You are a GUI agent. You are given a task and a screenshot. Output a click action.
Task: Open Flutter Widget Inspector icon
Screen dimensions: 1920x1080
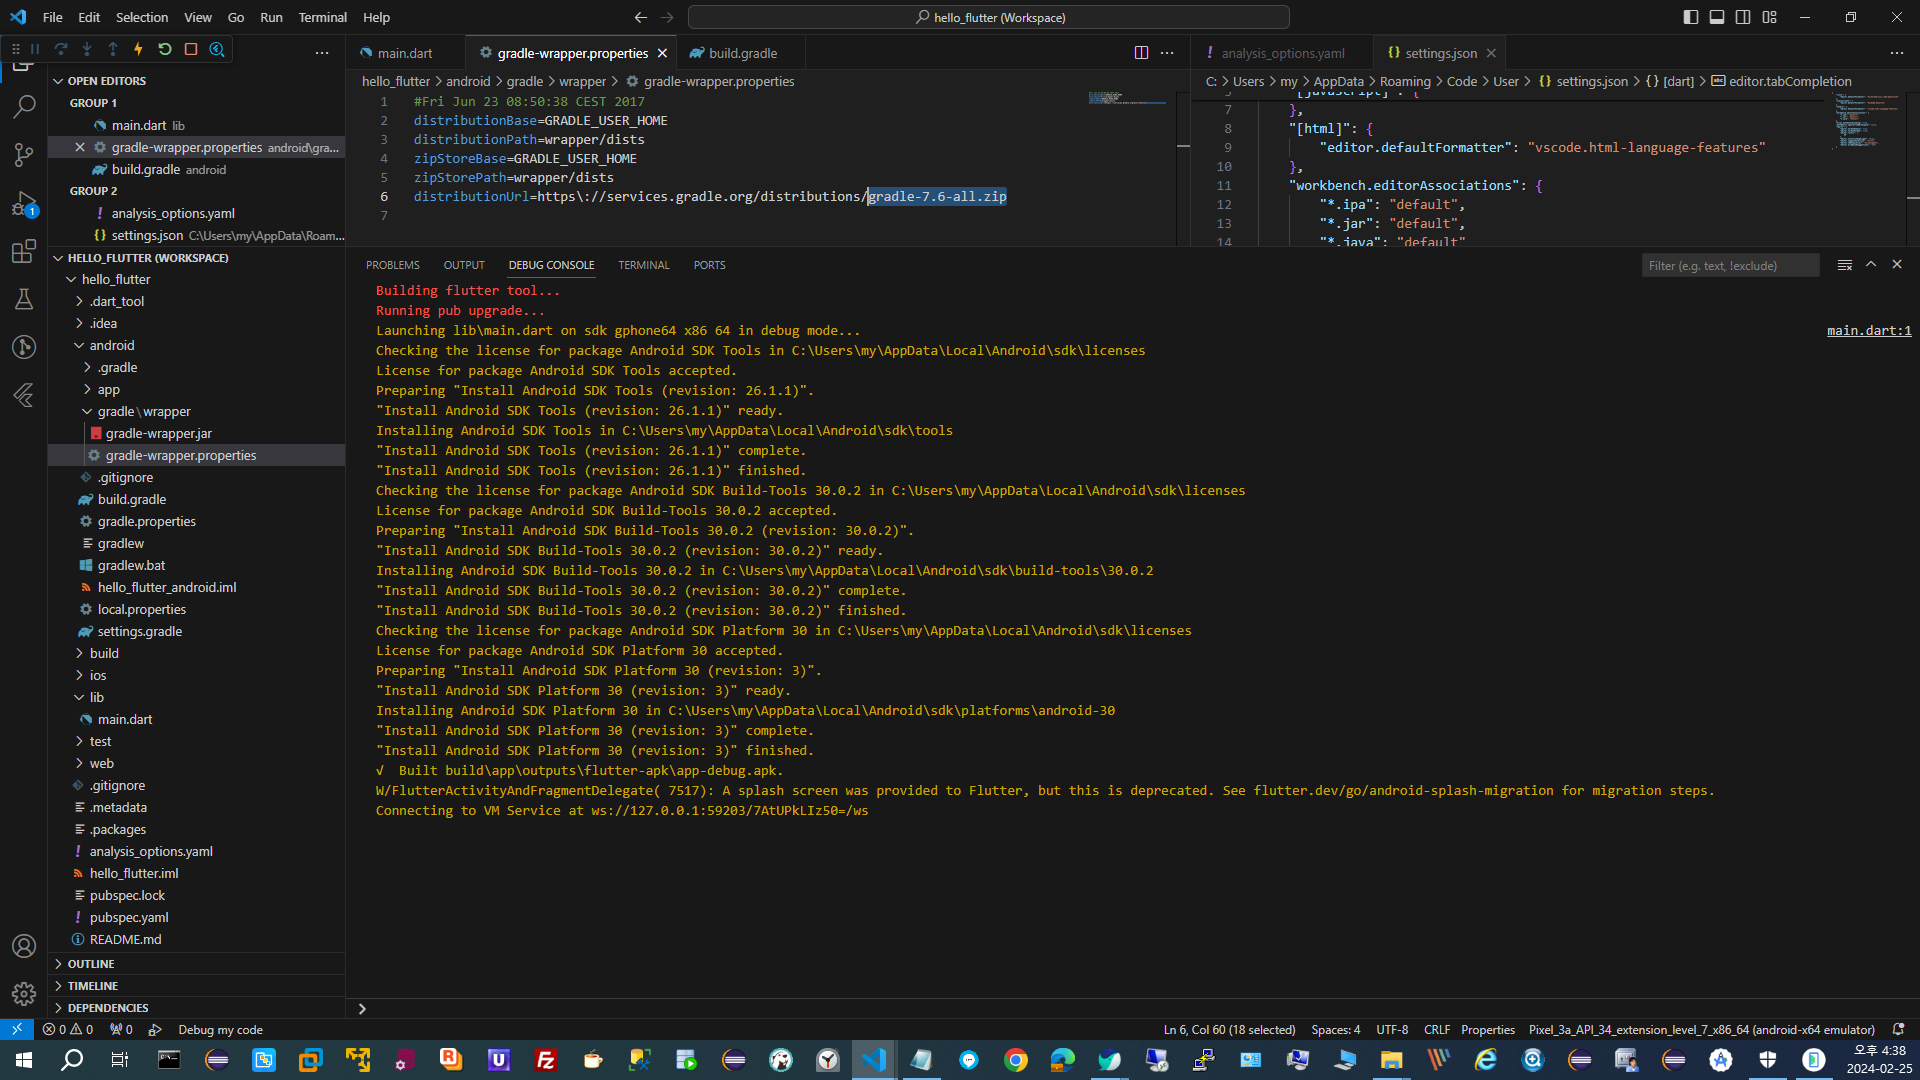pos(217,49)
